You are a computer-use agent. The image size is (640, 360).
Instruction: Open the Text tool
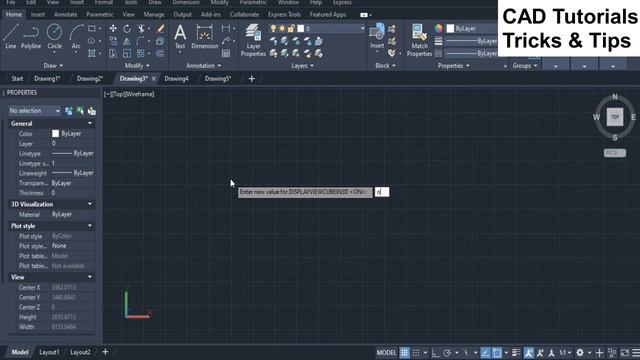coord(180,37)
